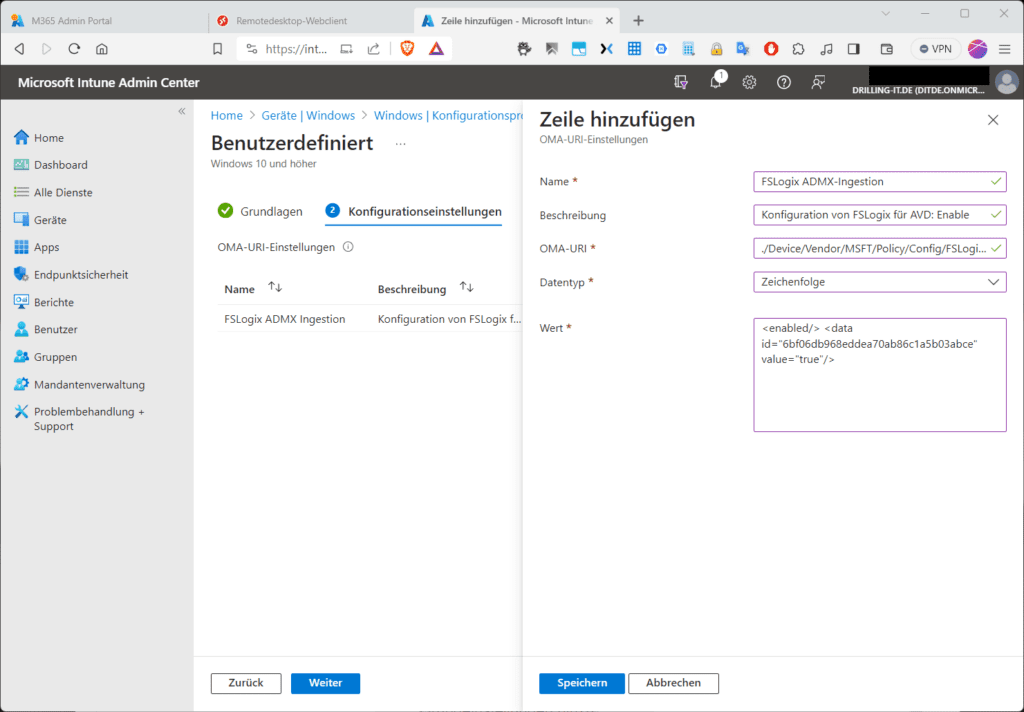Open Problembehandlung + Support
The image size is (1024, 712).
[x=80, y=419]
